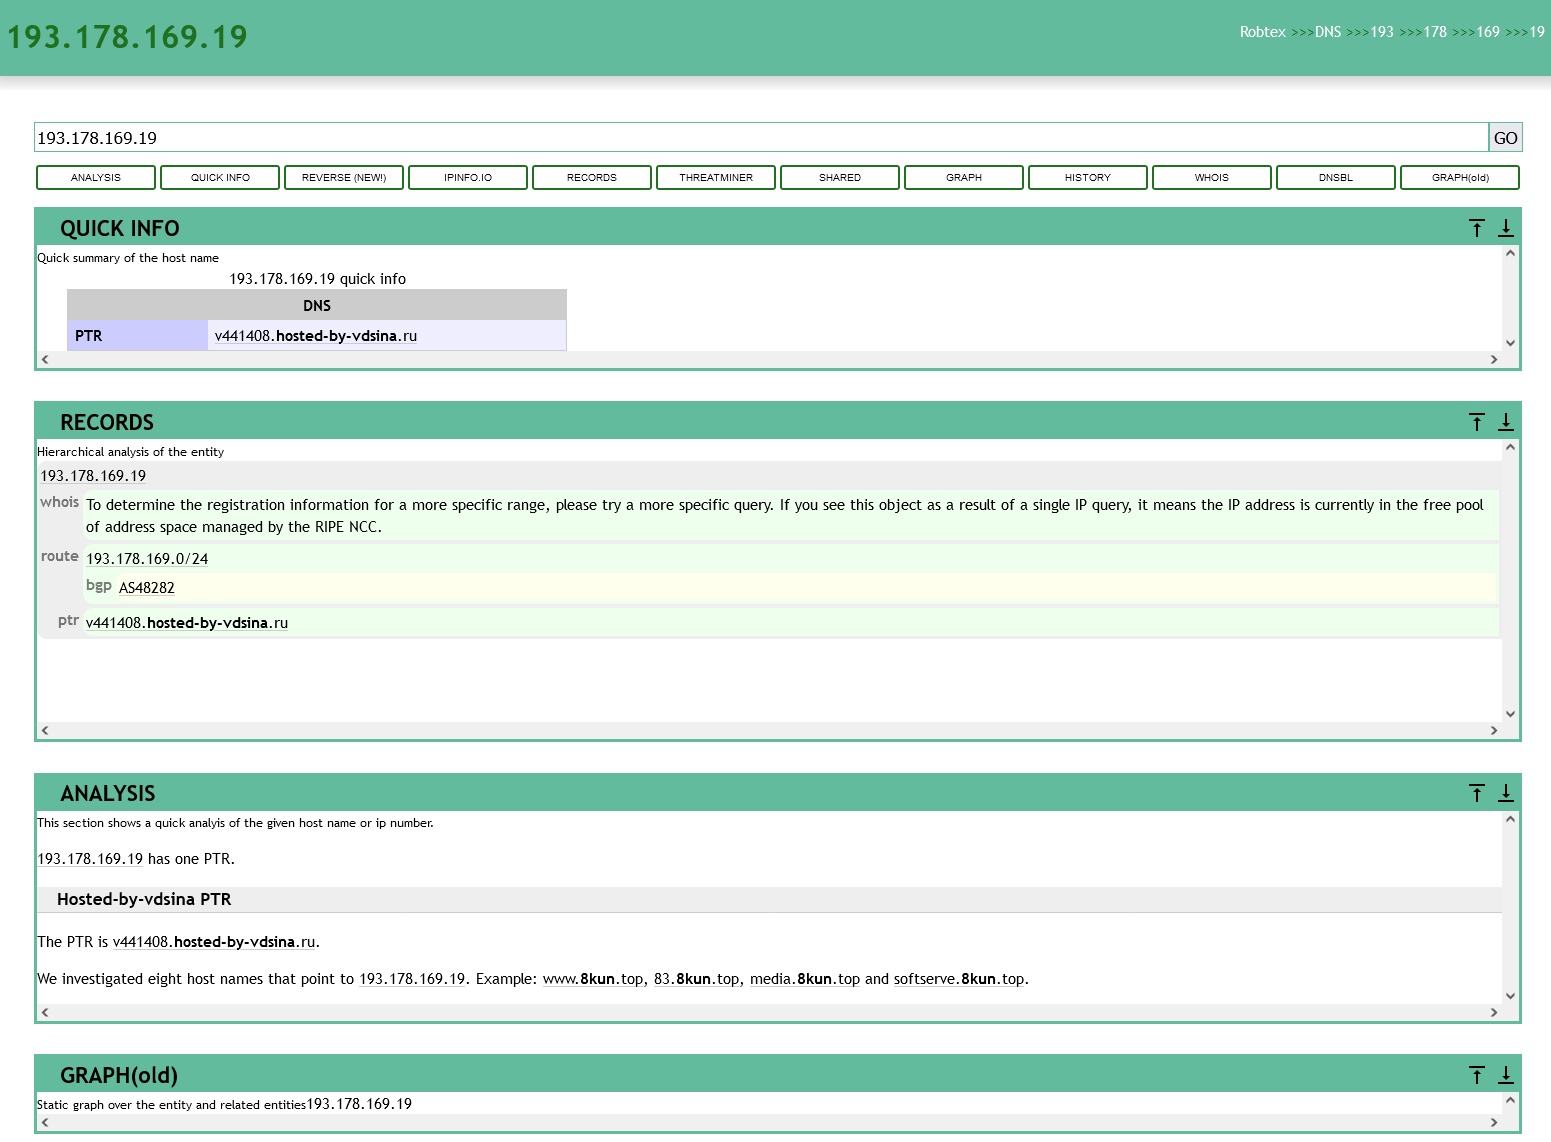The image size is (1551, 1142).
Task: Open the GRAPH tab button
Action: pos(964,177)
